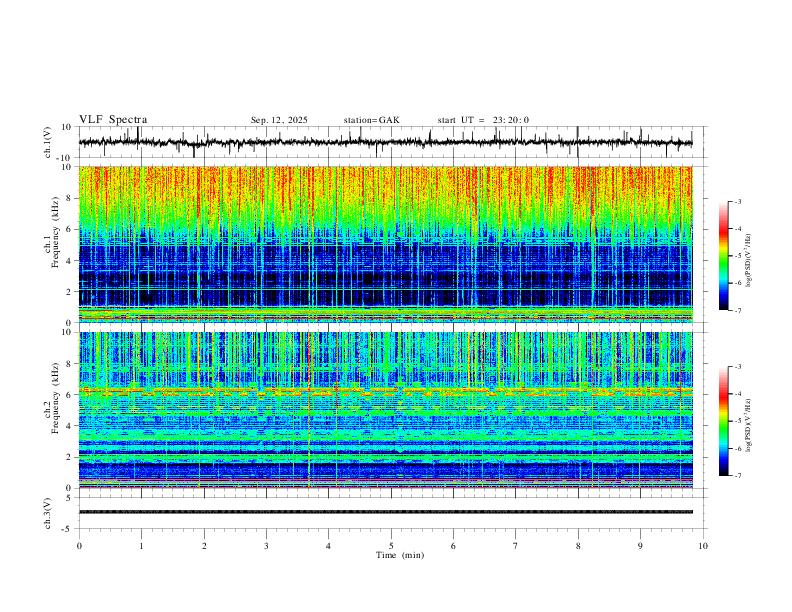792x612 pixels.
Task: Click the ch.1 spectrogram panel
Action: pos(385,244)
